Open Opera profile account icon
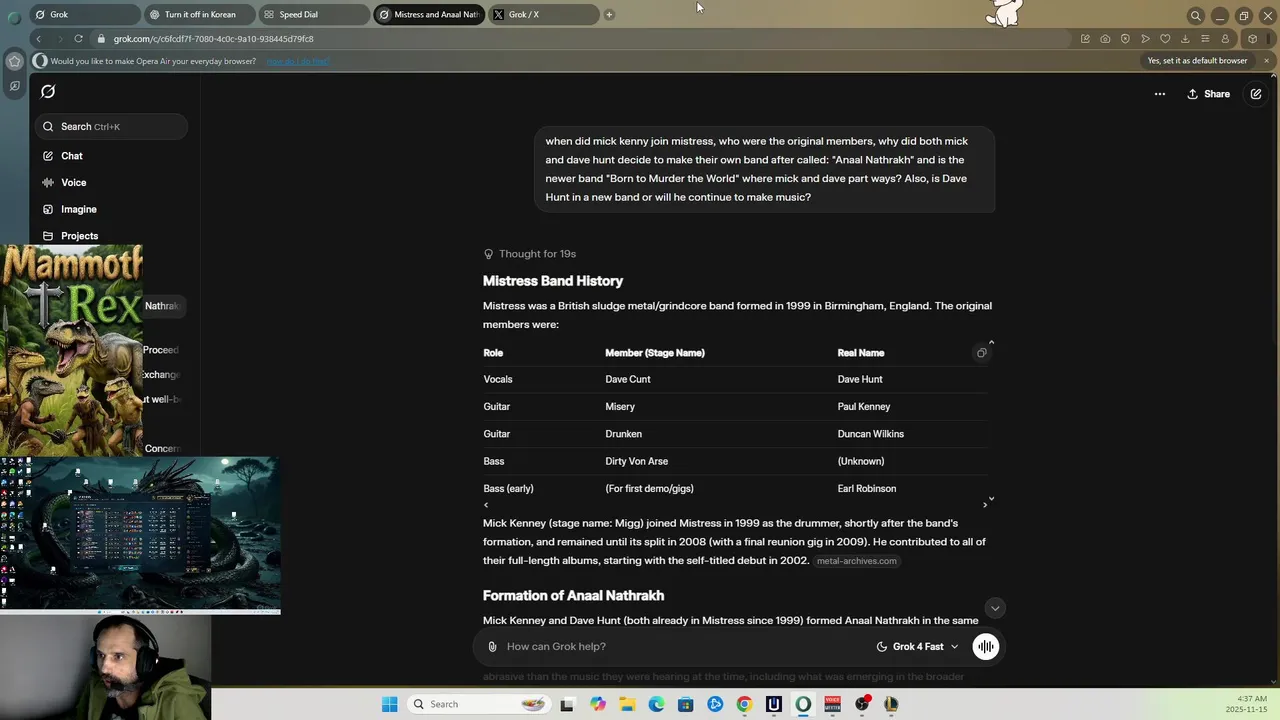This screenshot has width=1280, height=720. (x=1225, y=39)
